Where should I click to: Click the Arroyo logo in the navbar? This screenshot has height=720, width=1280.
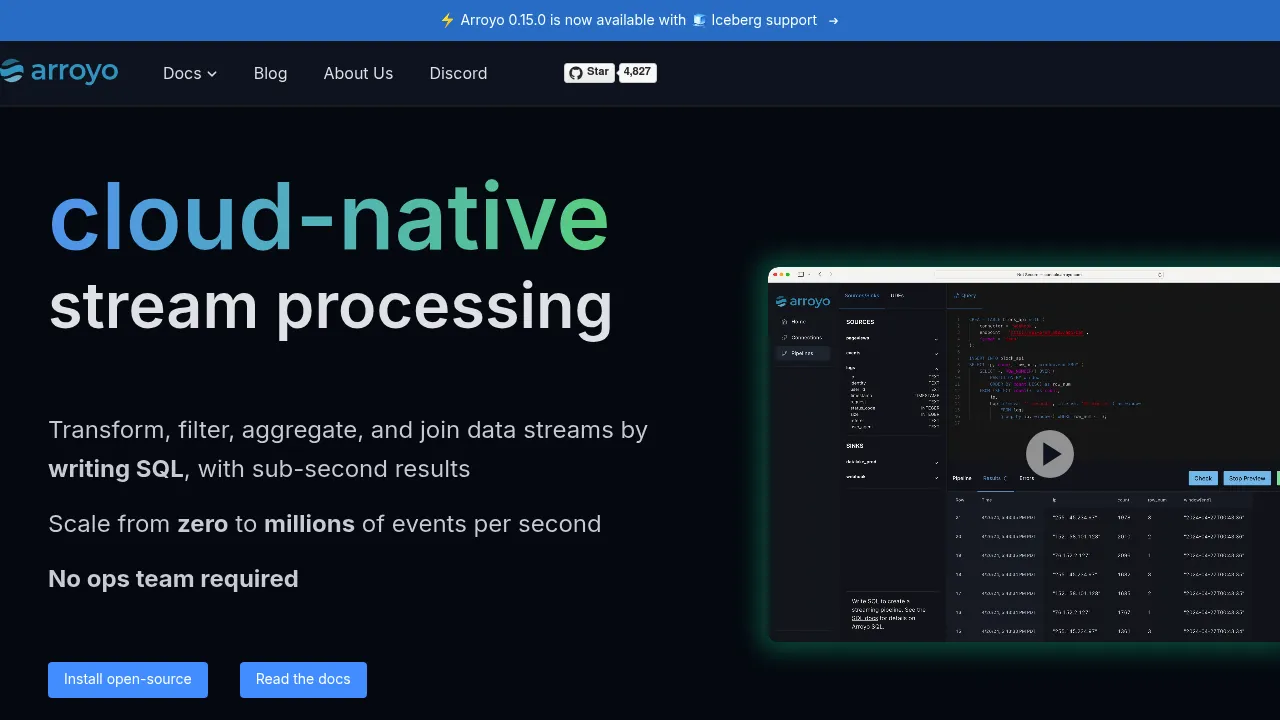click(59, 72)
